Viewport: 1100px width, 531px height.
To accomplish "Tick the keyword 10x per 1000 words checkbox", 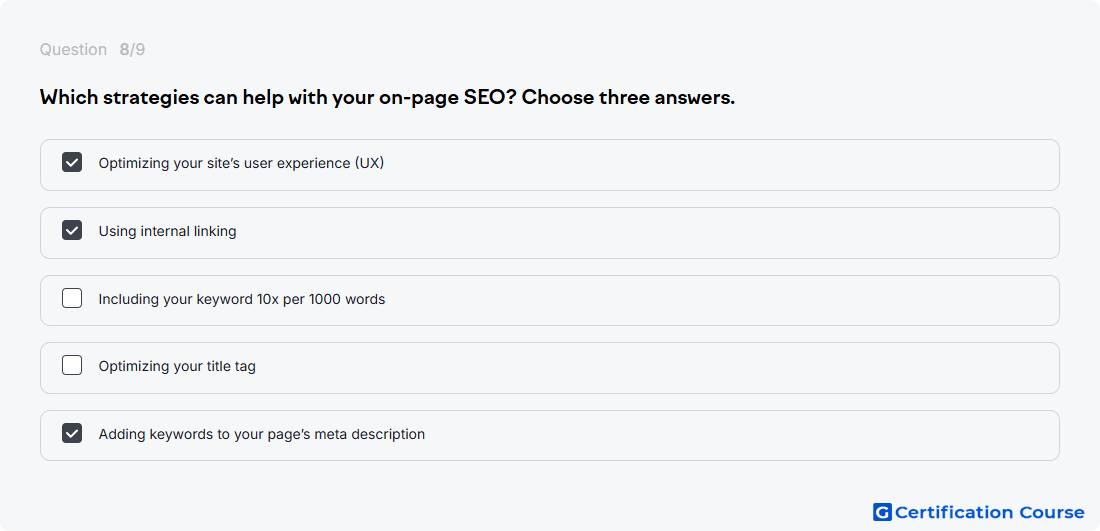I will click(72, 298).
